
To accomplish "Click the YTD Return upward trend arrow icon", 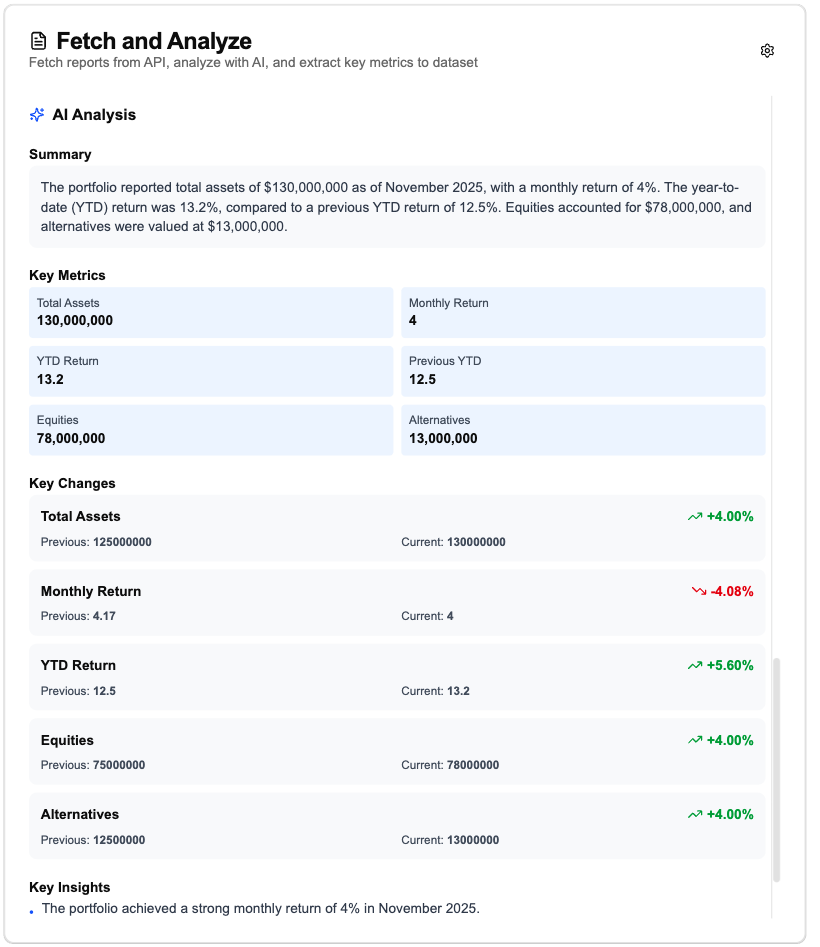I will point(695,666).
